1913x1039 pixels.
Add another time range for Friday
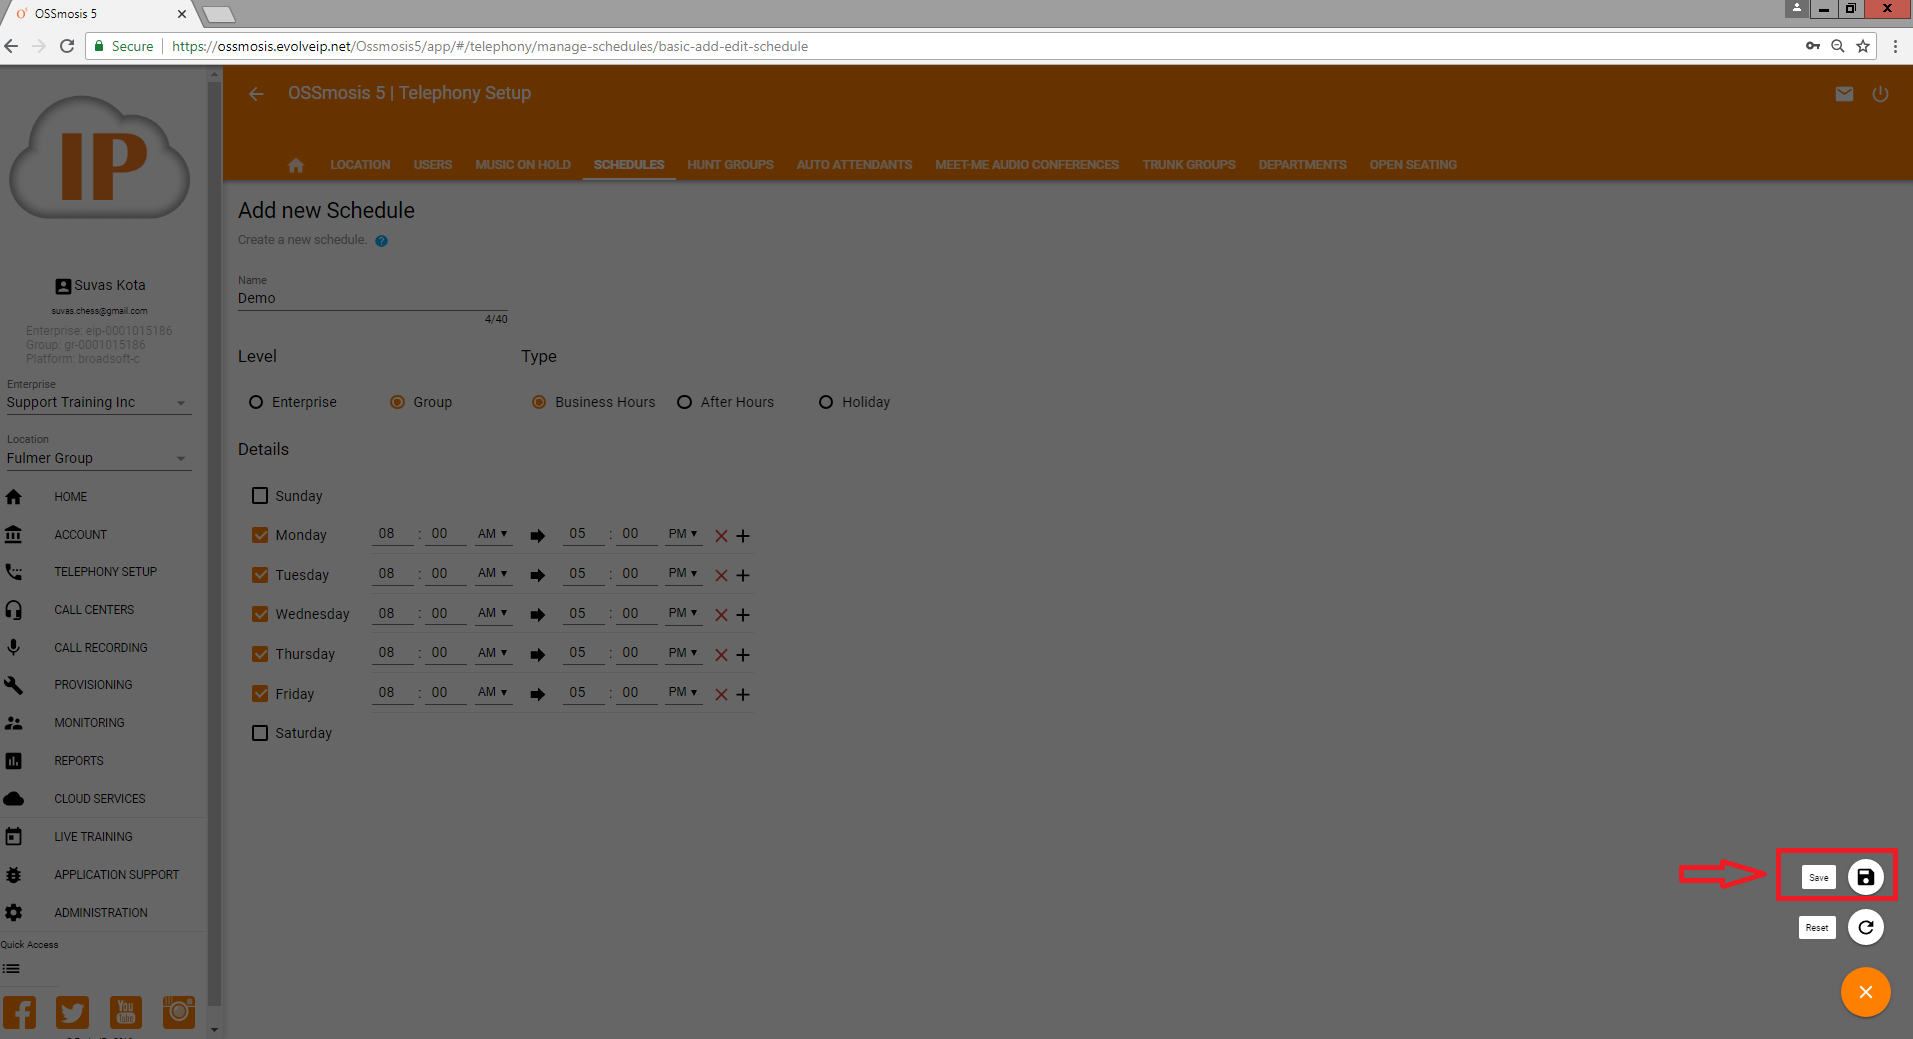click(x=743, y=694)
